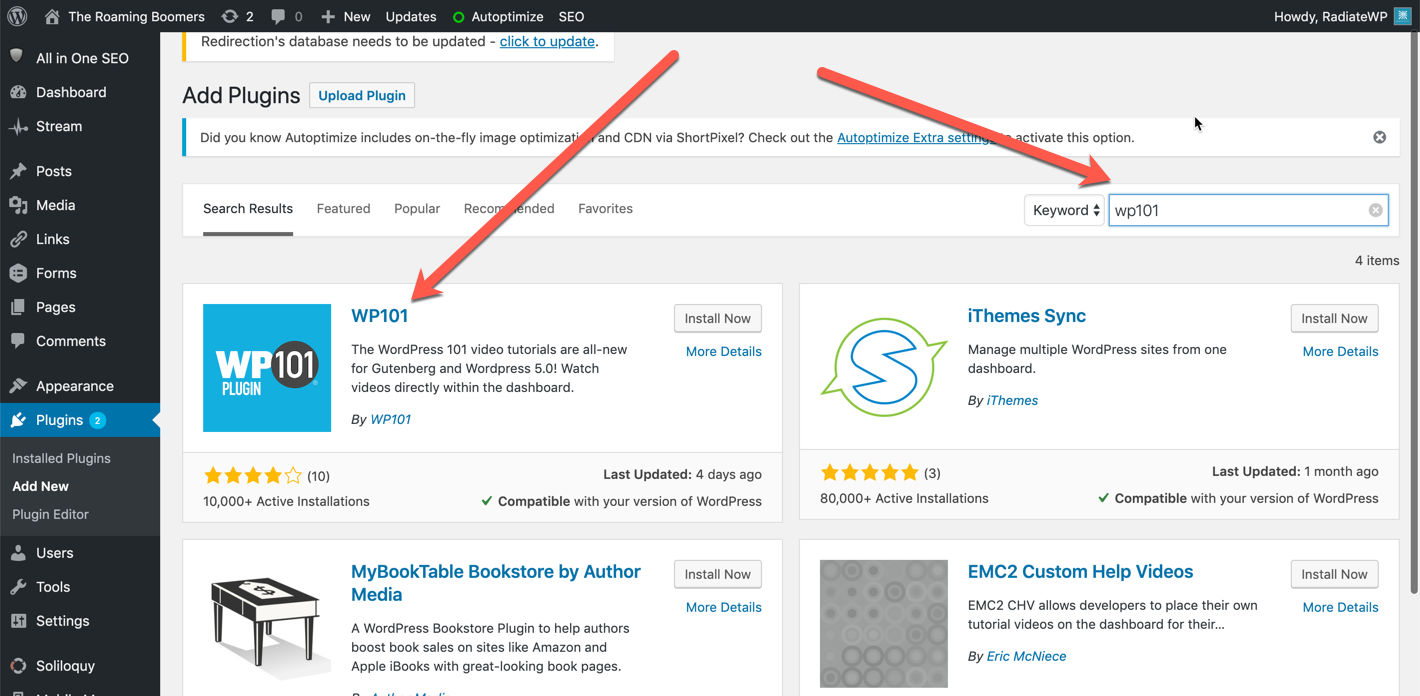The width and height of the screenshot is (1420, 696).
Task: Click the author link WP101
Action: [391, 419]
